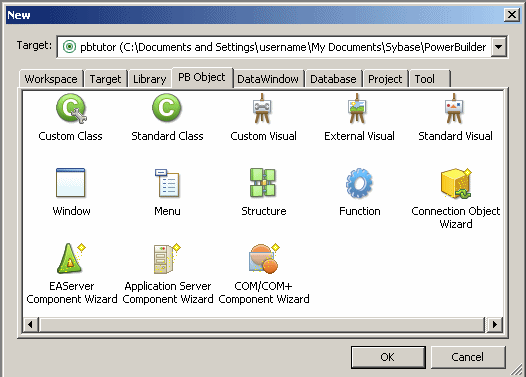Click the "Connection Object Wizard" label
Viewport: 526px width, 377px height.
click(456, 217)
